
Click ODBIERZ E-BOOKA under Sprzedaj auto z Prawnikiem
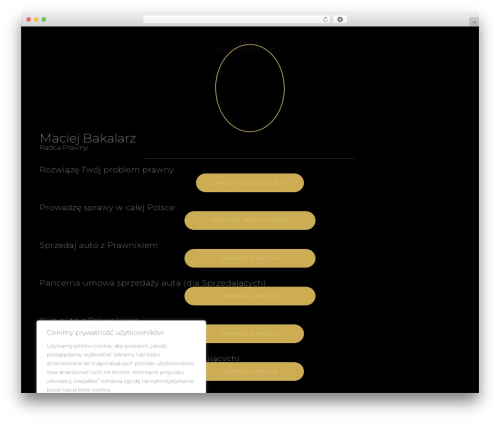coord(250,258)
